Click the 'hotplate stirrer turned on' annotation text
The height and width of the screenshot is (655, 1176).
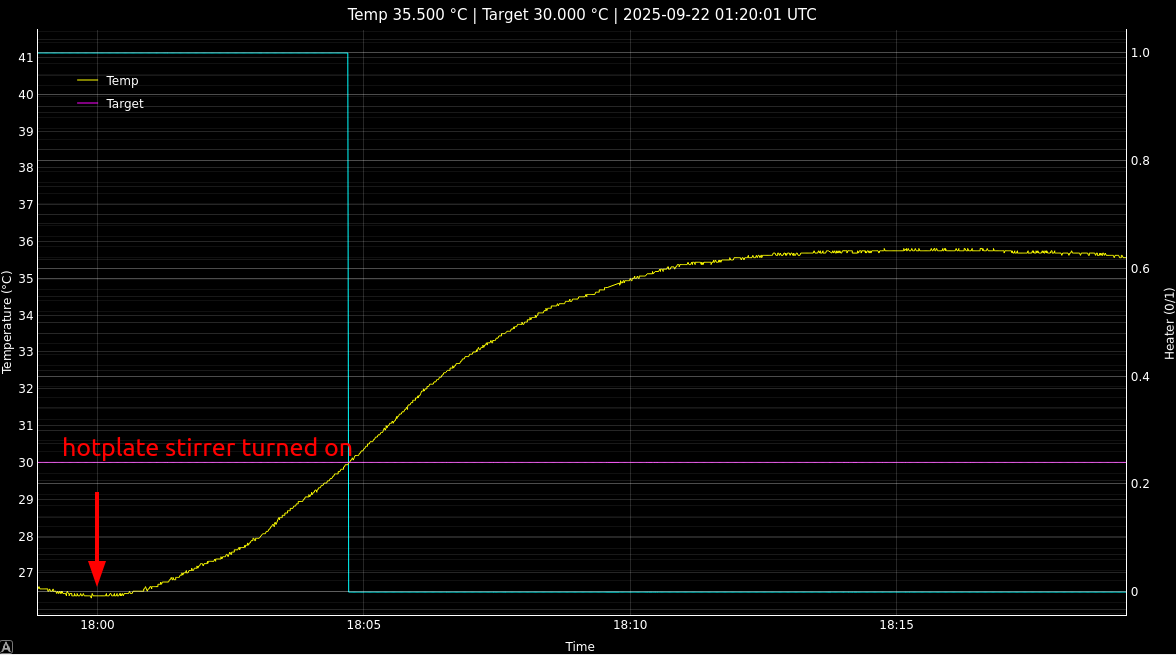point(207,448)
